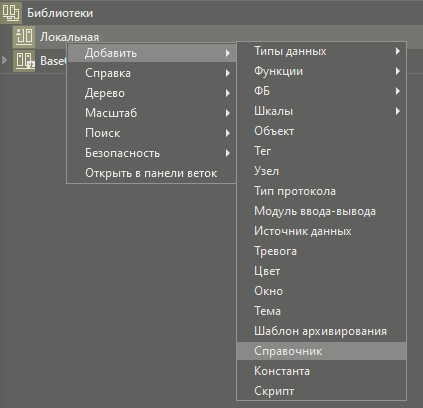Expand the ФБ submenu

pos(322,91)
